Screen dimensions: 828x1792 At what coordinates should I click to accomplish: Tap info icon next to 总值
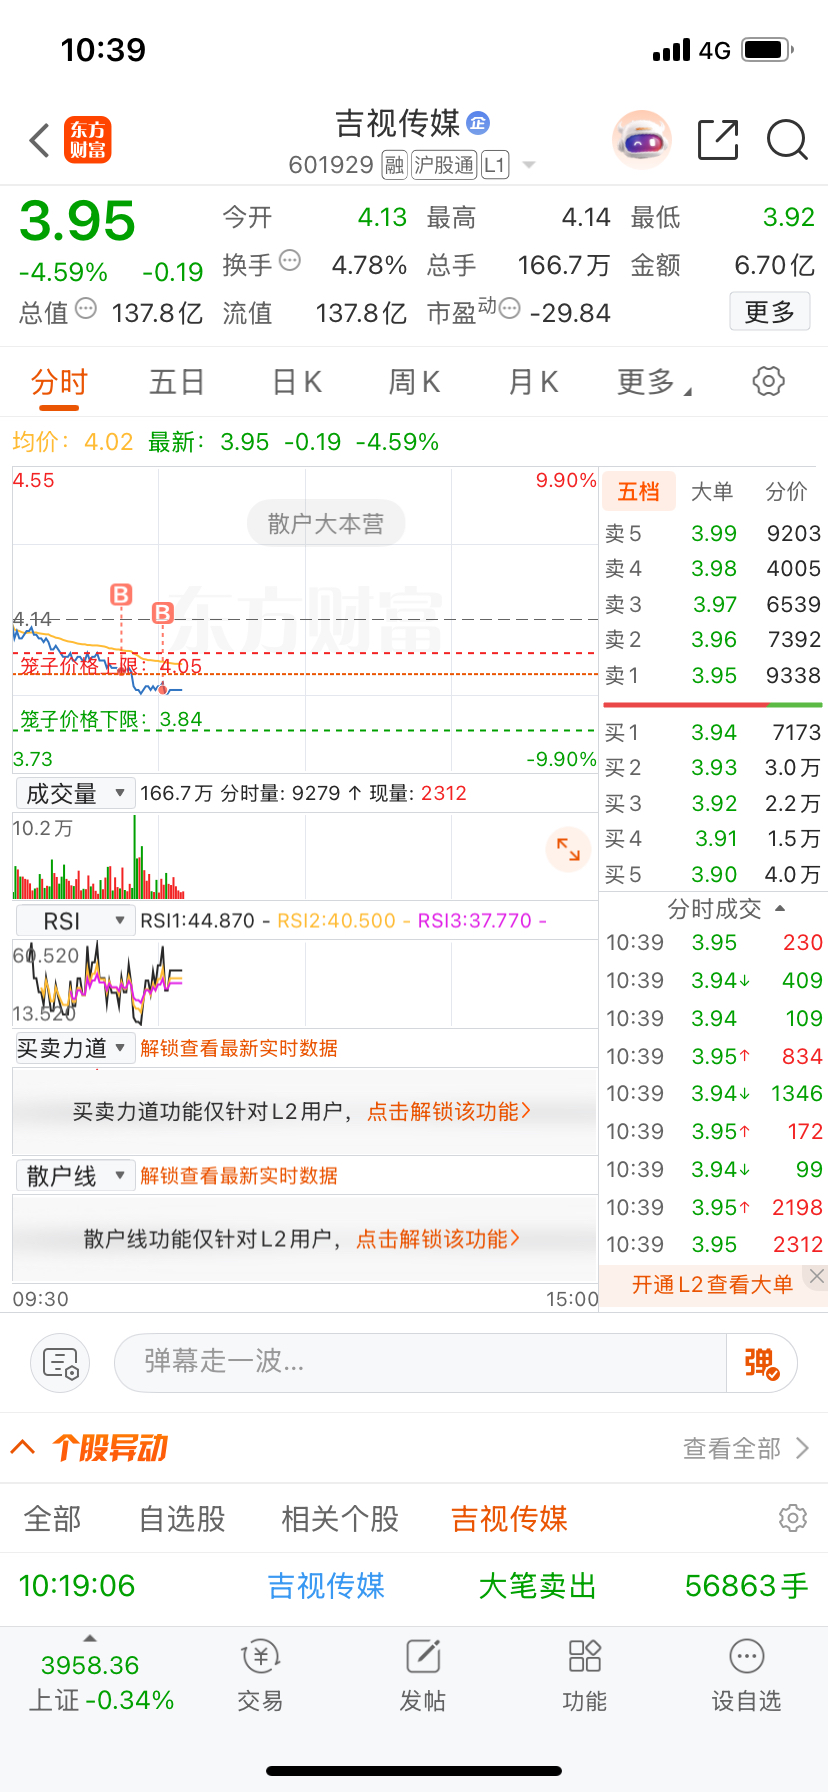click(x=86, y=309)
